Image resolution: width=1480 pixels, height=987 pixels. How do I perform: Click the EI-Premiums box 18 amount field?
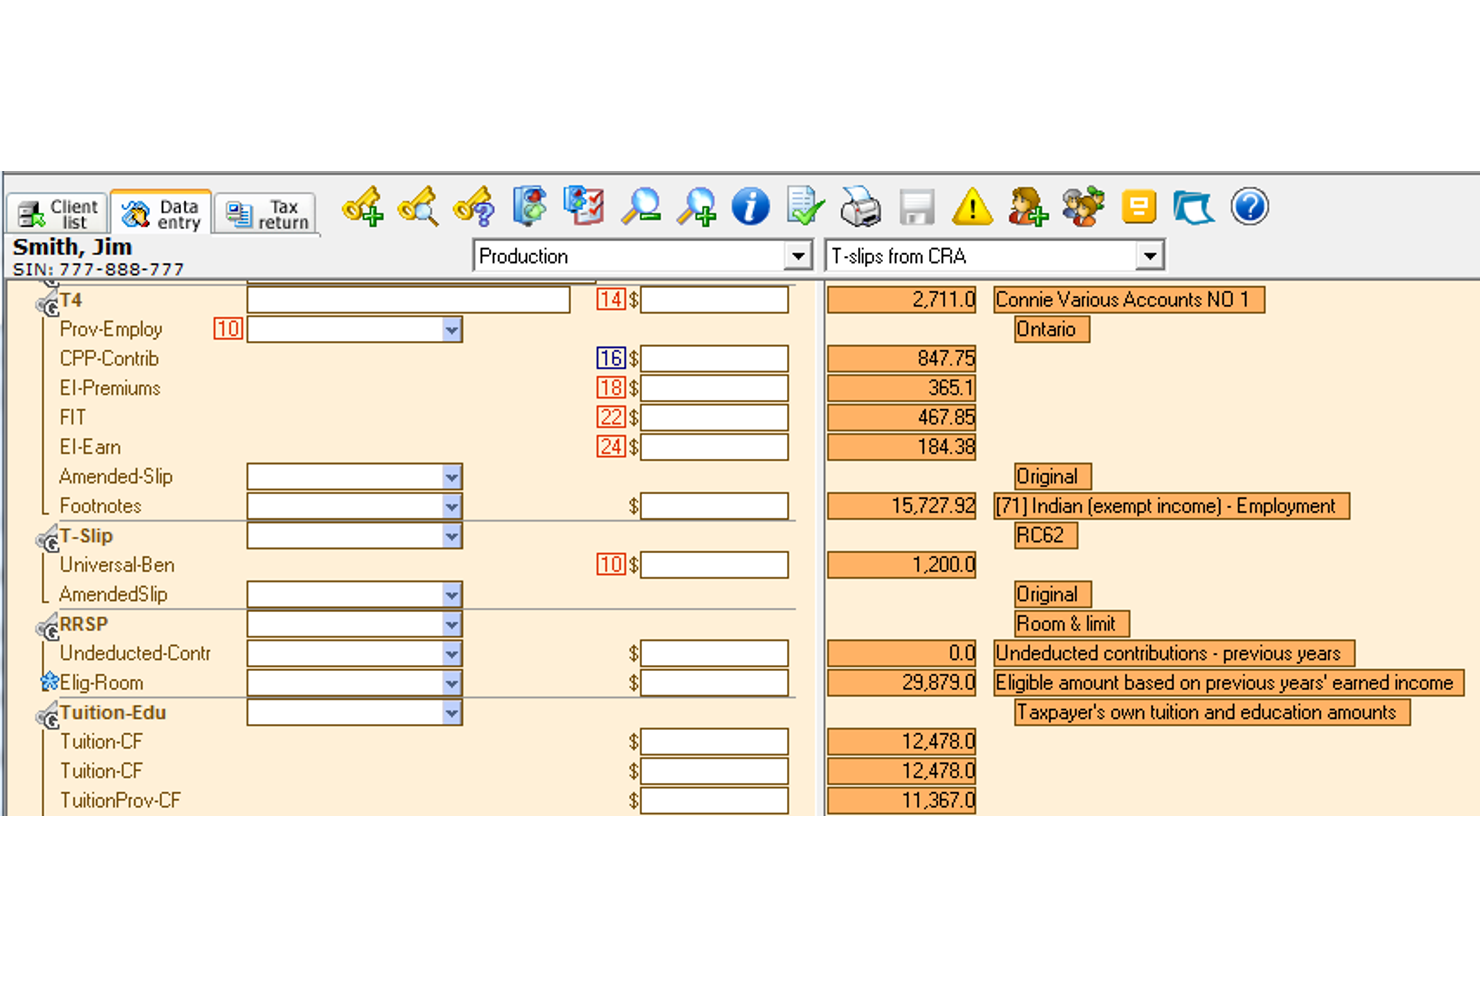coord(714,388)
